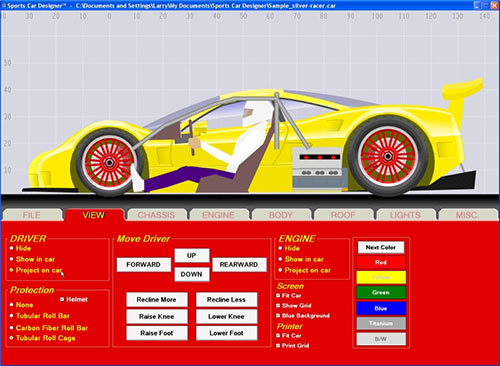This screenshot has width=500, height=366.
Task: Click the Next Color button
Action: 381,247
